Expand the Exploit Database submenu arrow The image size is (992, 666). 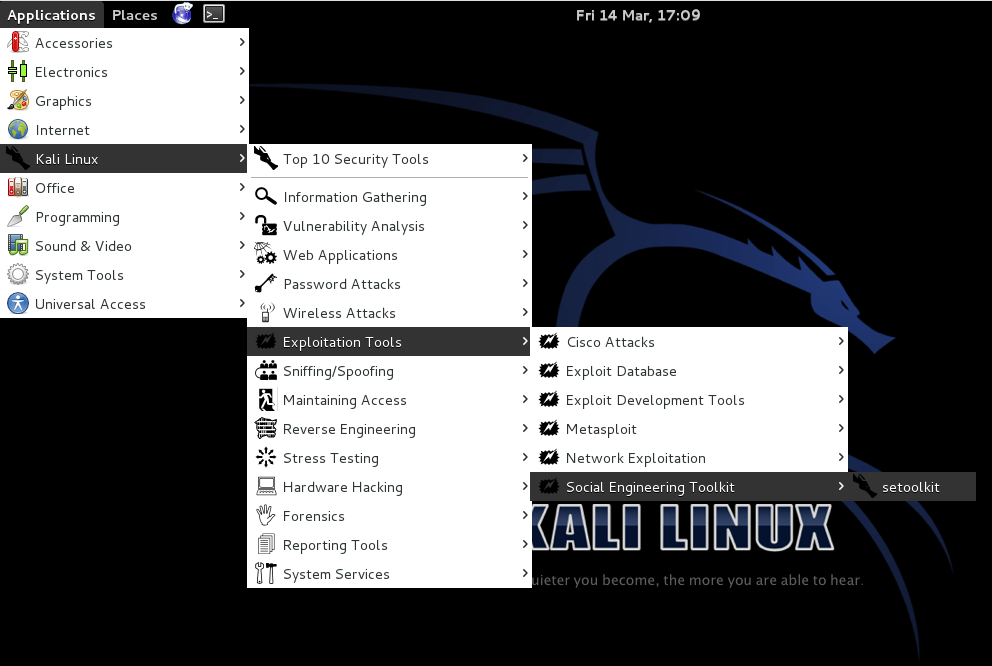click(x=841, y=370)
